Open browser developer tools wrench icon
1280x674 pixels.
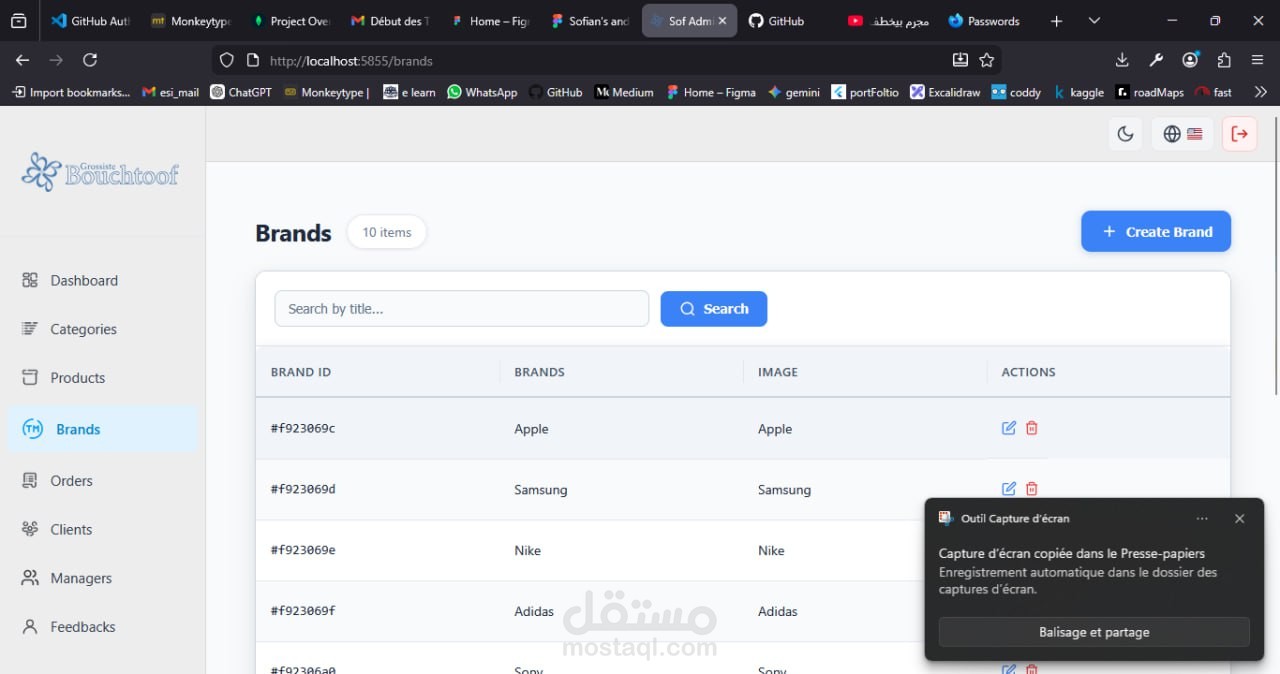tap(1156, 61)
